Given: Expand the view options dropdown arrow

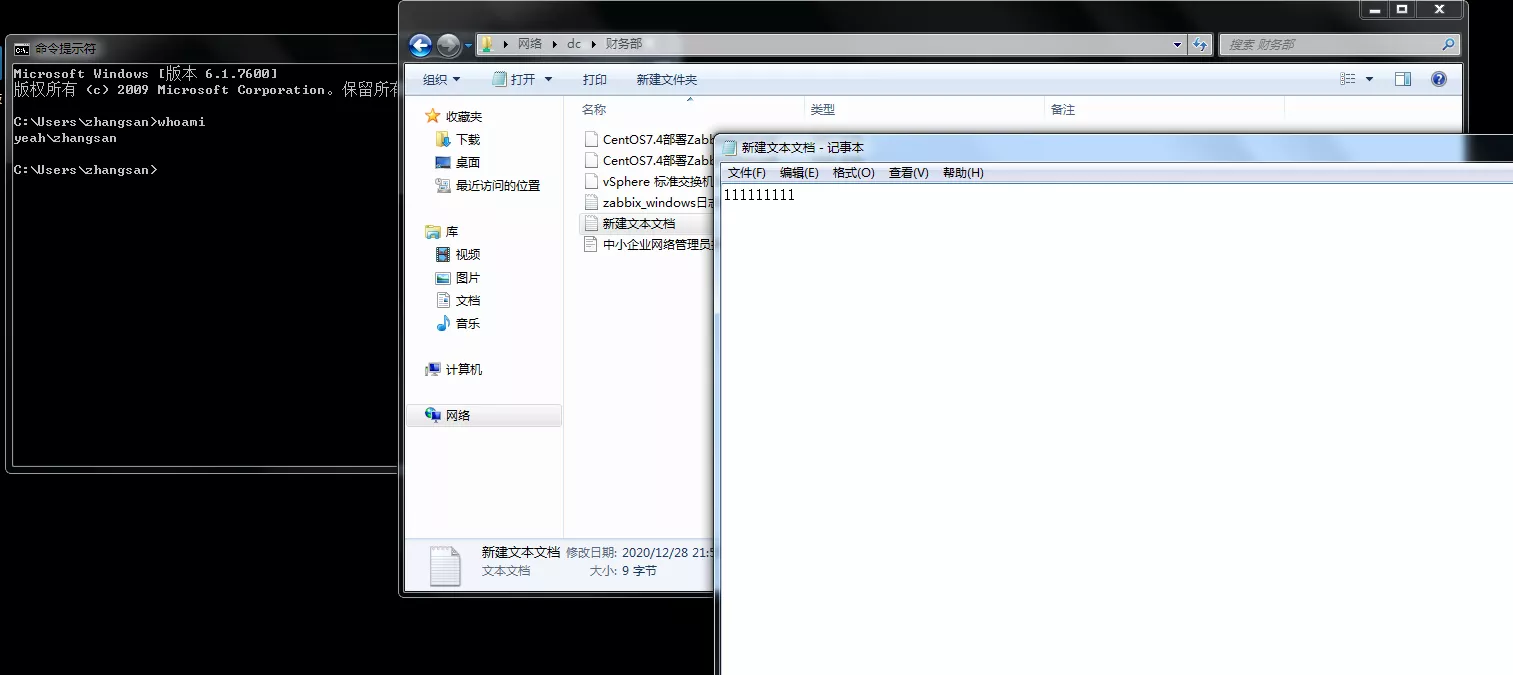Looking at the screenshot, I should point(1370,79).
